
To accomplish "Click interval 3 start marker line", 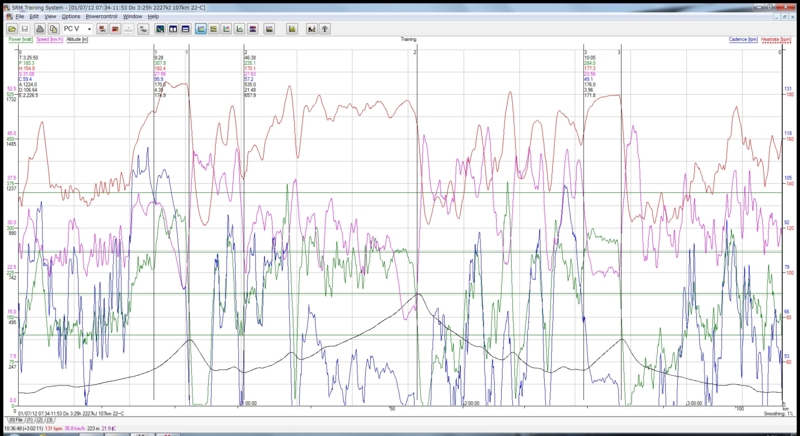I will 584,224.
